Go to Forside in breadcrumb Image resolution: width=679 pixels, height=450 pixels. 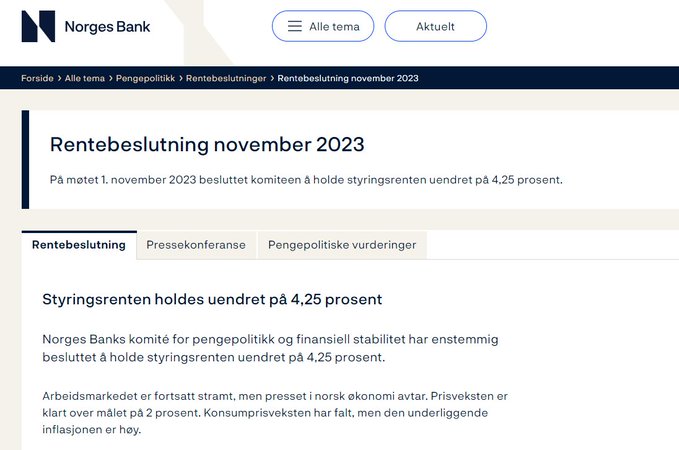coord(37,78)
